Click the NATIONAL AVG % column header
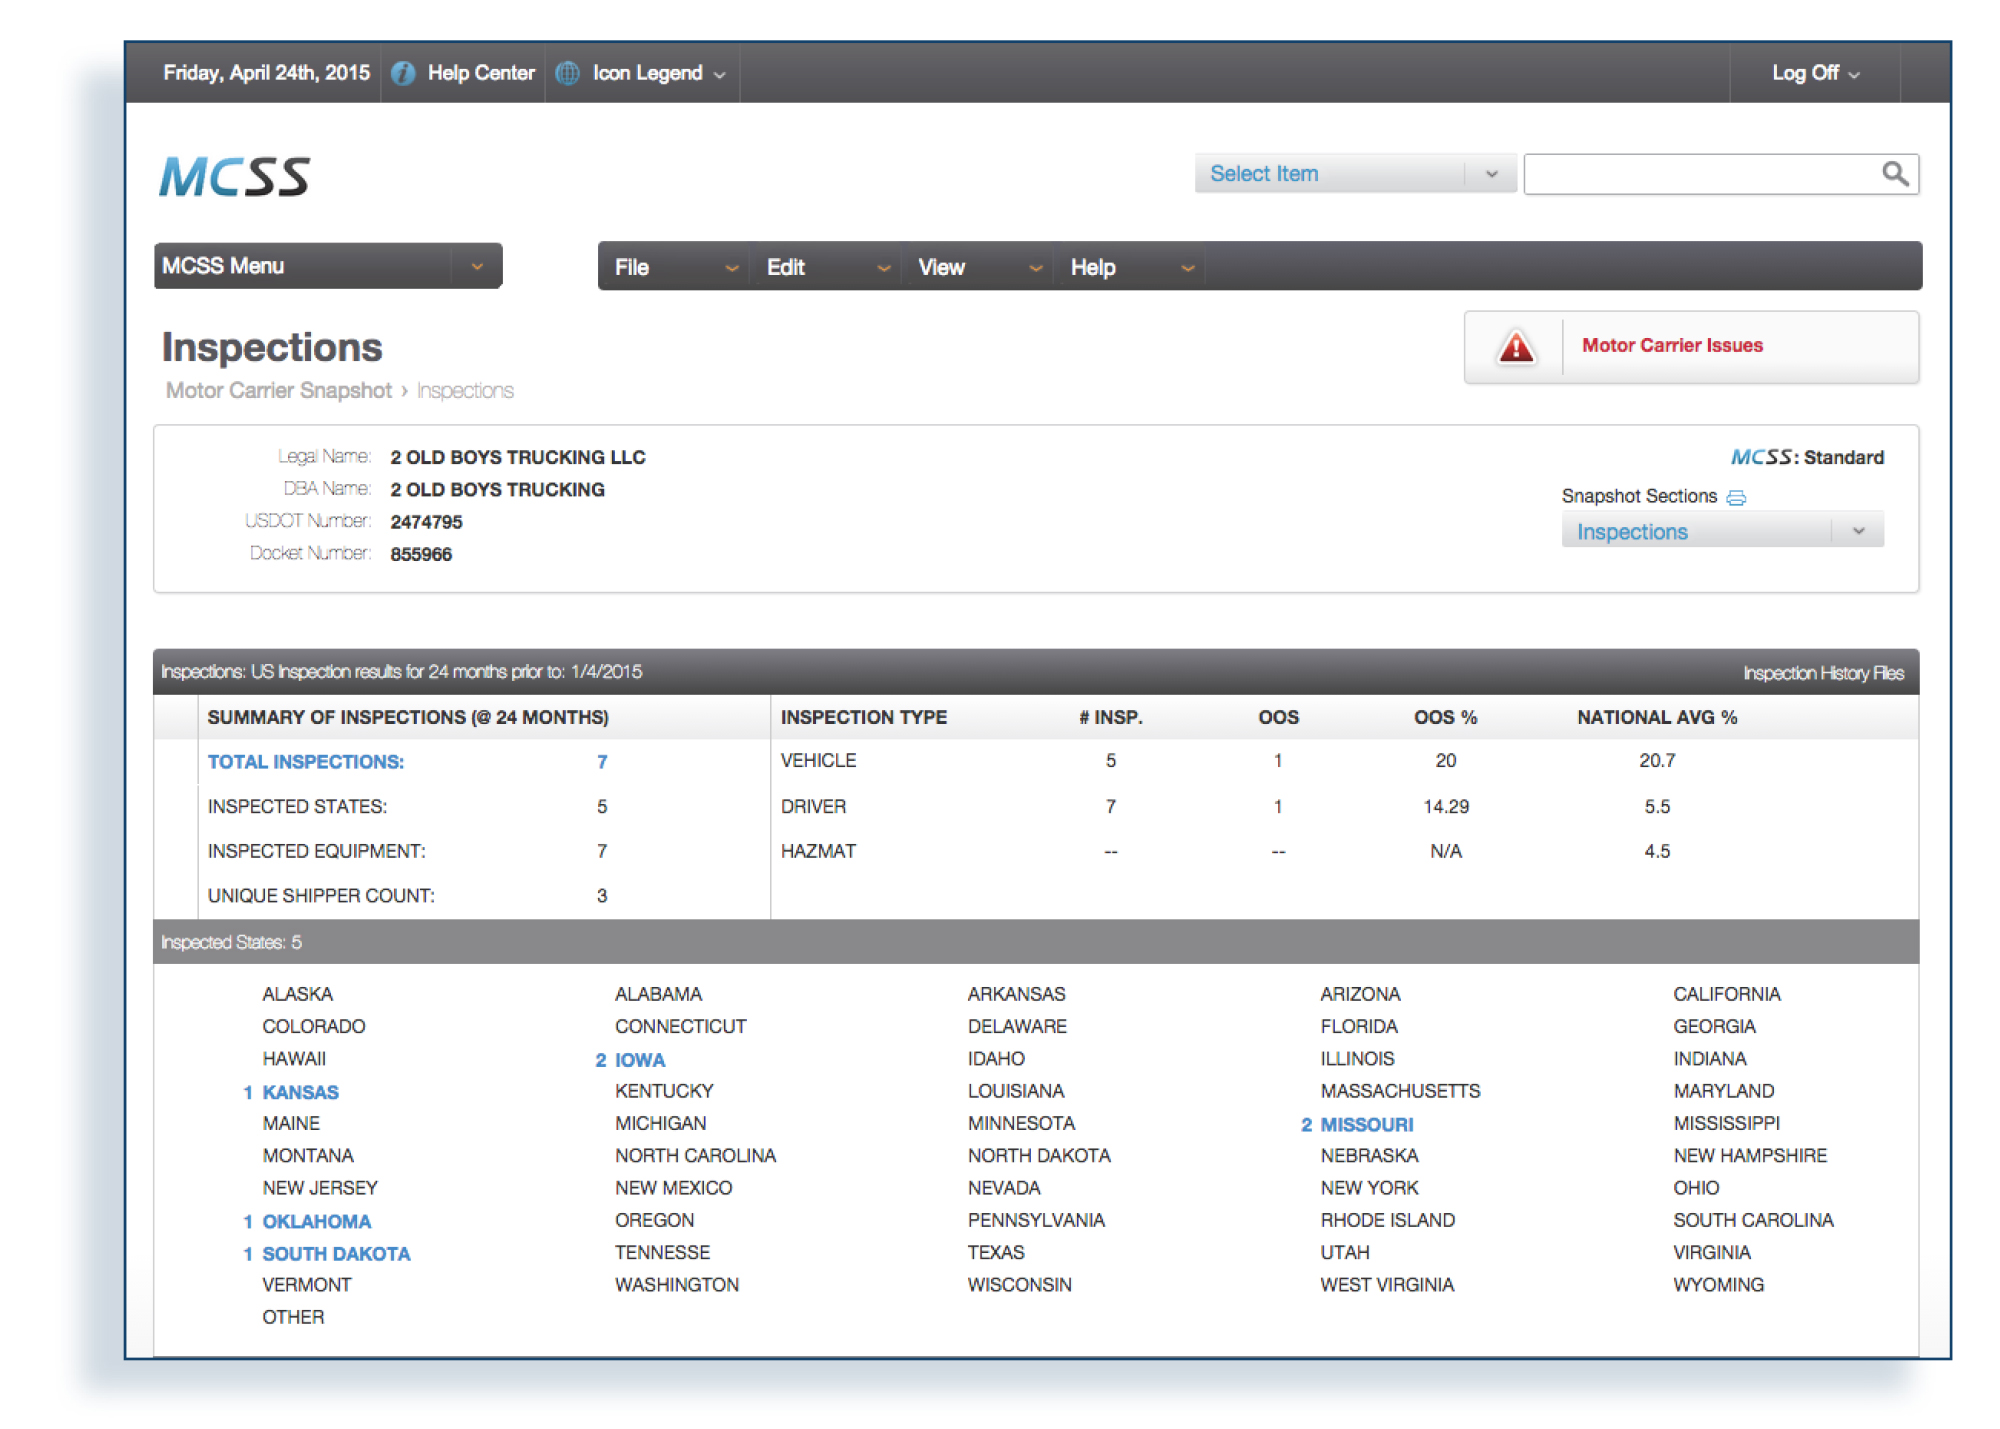Screen dimensions: 2000x1429 point(1656,717)
